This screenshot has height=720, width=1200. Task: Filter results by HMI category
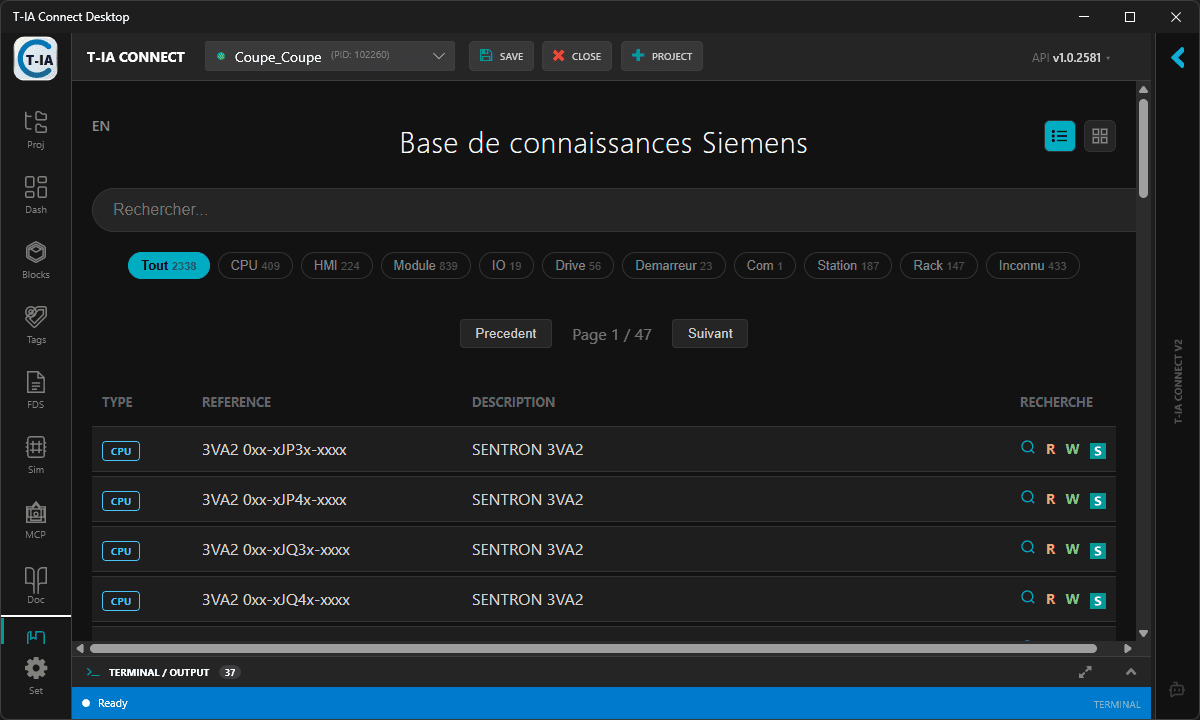[x=336, y=265]
